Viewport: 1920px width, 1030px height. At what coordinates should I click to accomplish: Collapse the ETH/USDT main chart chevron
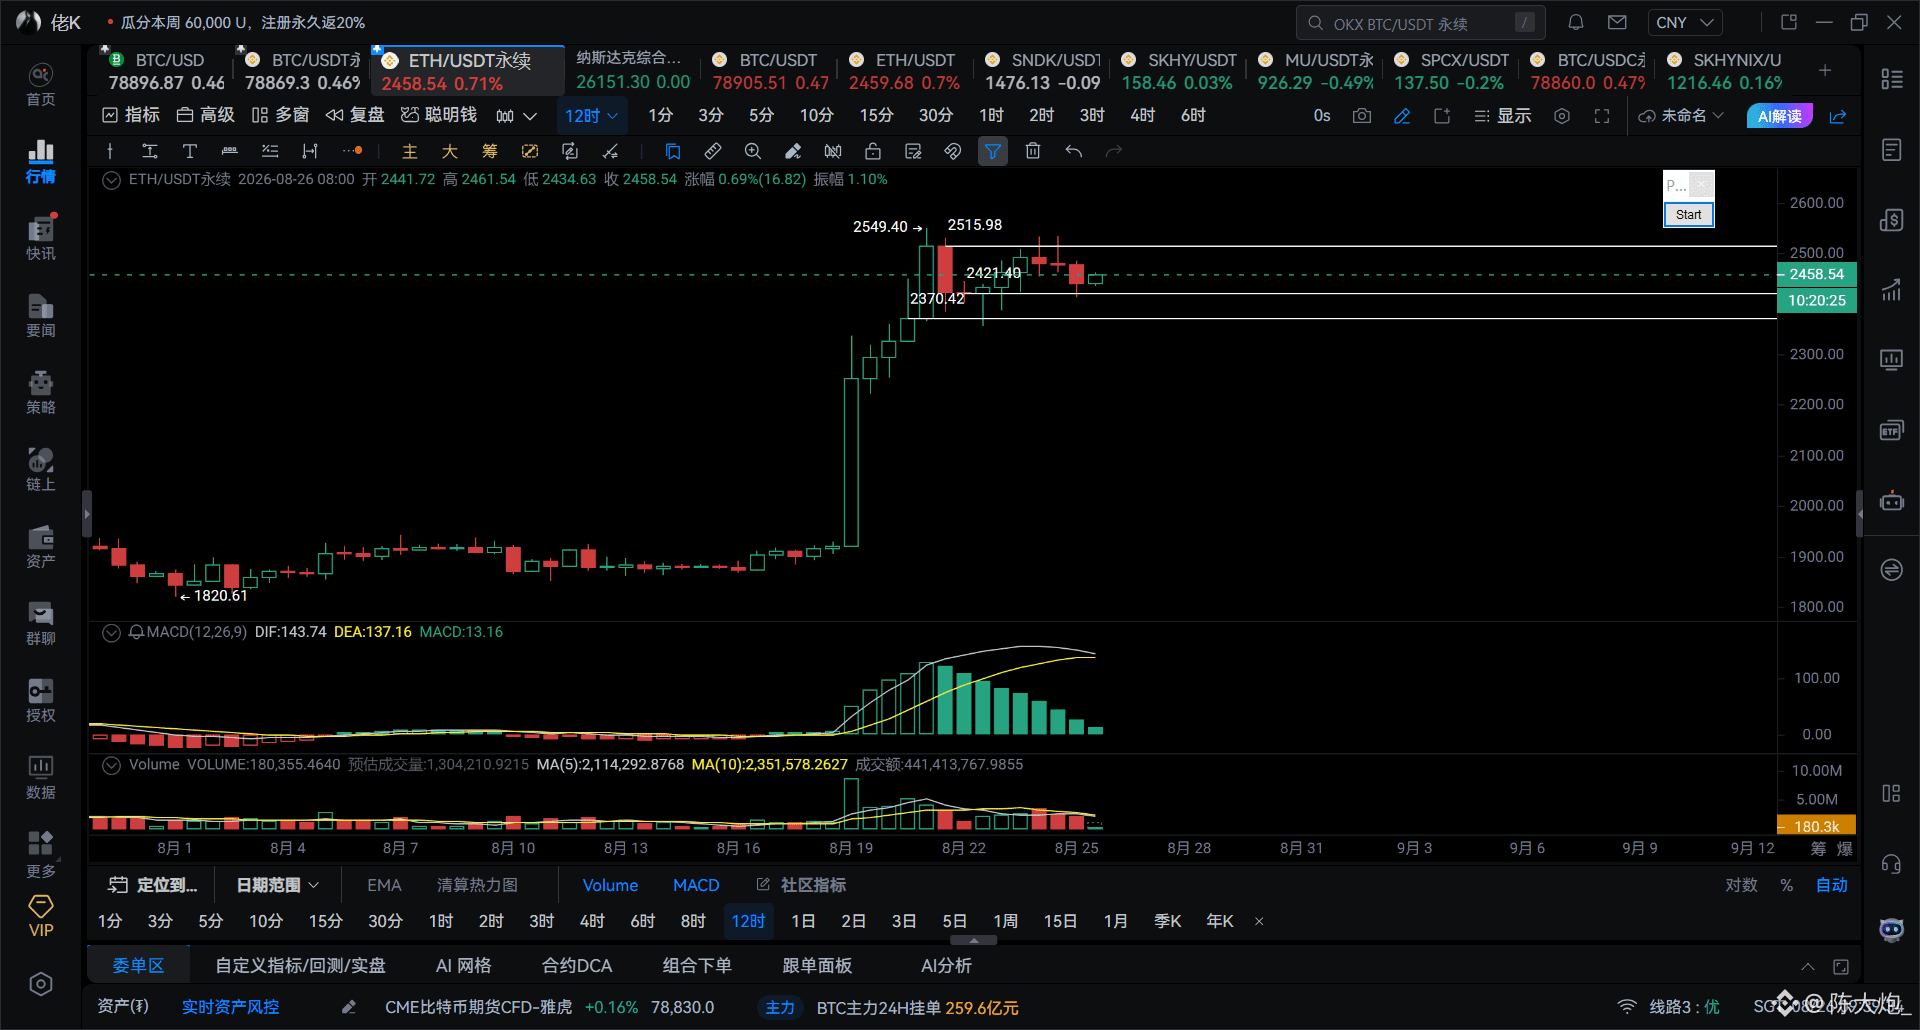pyautogui.click(x=111, y=180)
